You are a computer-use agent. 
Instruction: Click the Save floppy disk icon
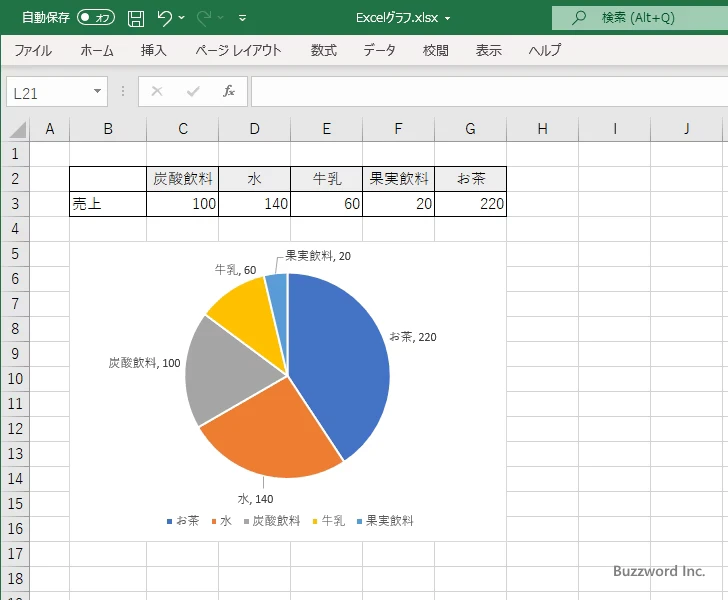pos(136,18)
